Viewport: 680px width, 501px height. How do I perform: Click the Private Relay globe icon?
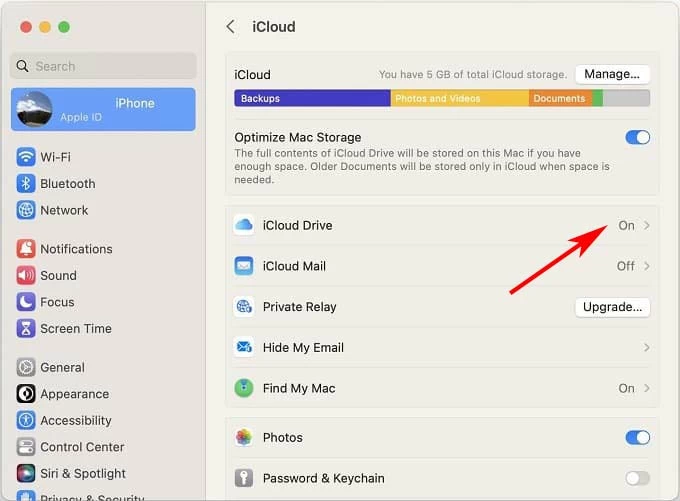tap(244, 307)
